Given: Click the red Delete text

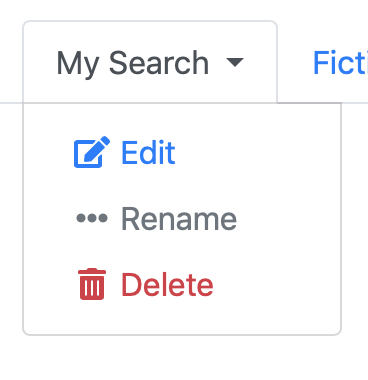Looking at the screenshot, I should coord(167,284).
